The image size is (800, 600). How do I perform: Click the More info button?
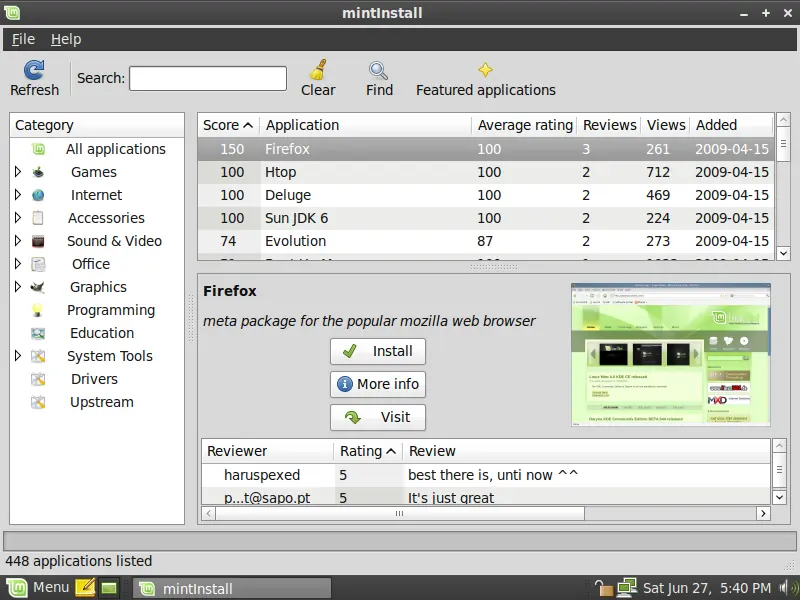tap(378, 384)
